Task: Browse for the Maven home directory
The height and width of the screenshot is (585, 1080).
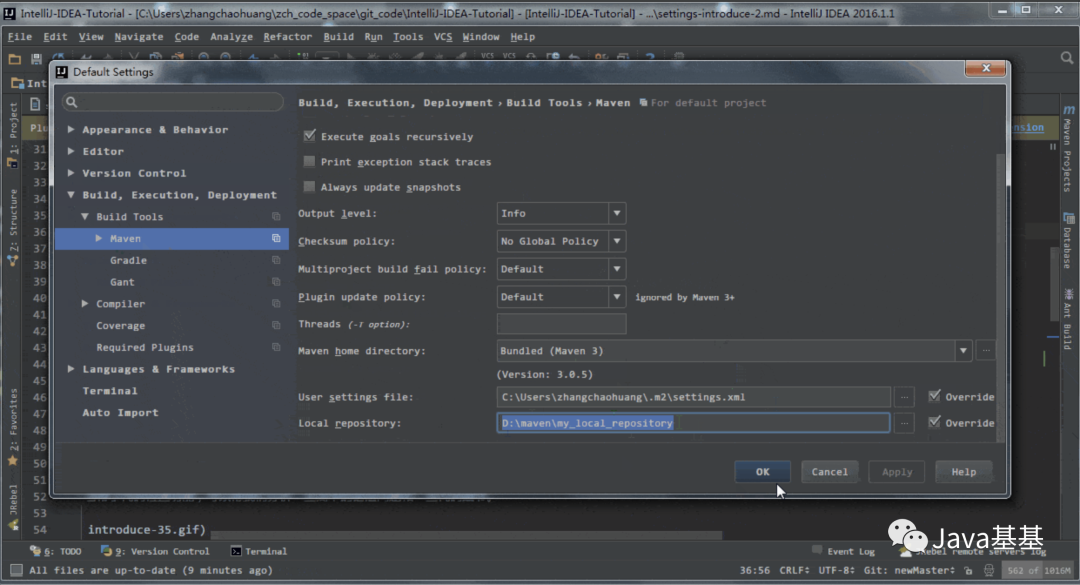Action: click(986, 351)
